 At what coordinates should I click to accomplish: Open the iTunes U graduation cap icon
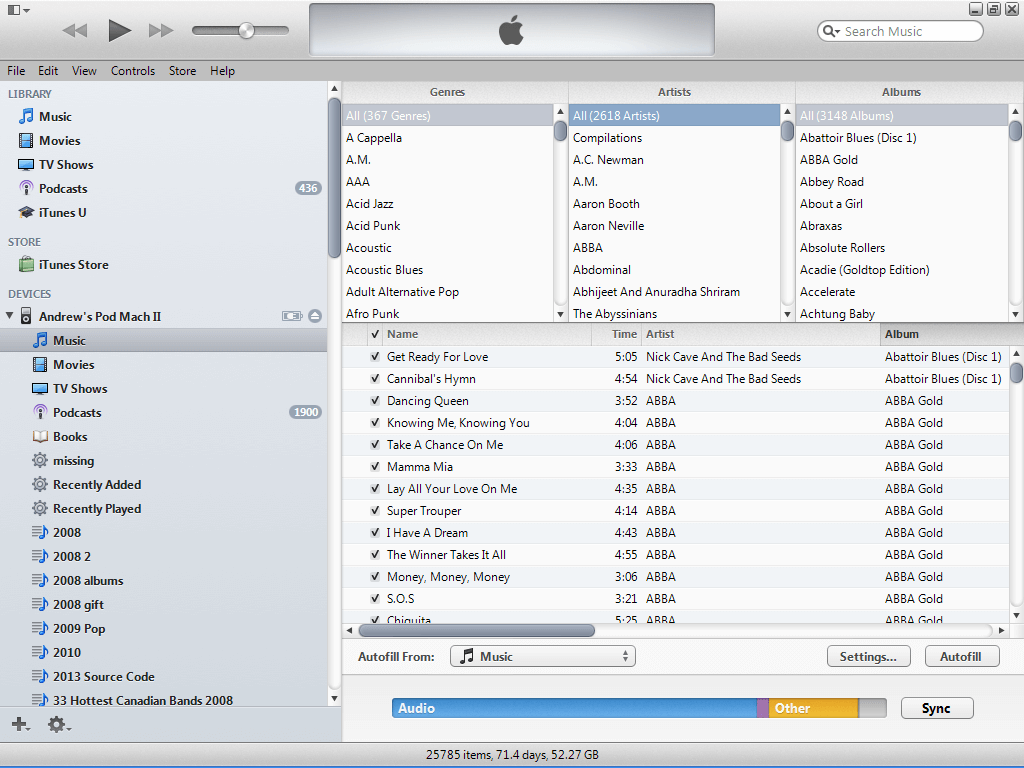pos(26,212)
